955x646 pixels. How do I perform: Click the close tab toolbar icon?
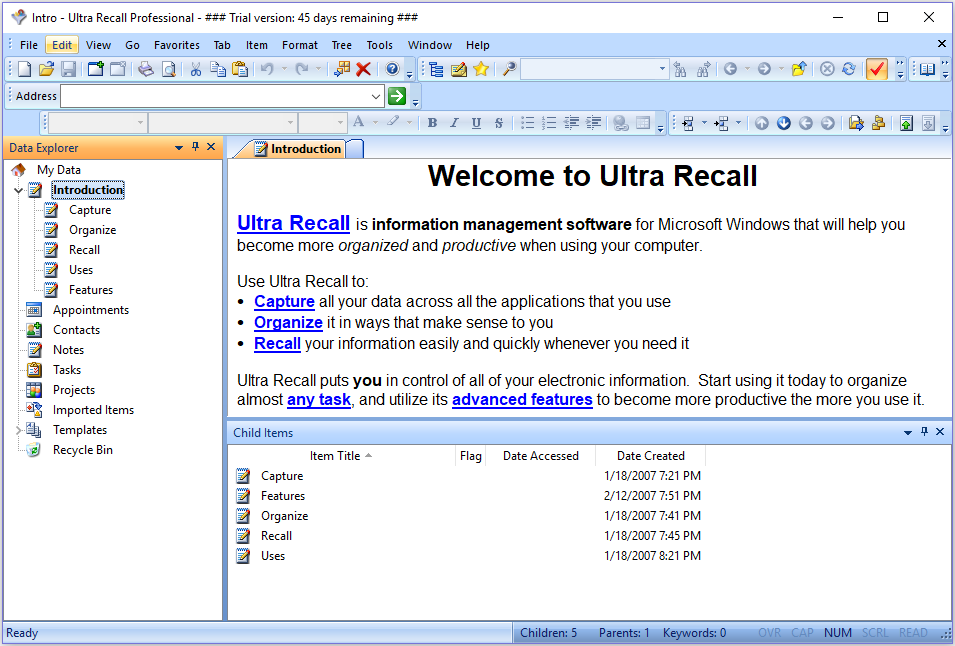pyautogui.click(x=118, y=69)
